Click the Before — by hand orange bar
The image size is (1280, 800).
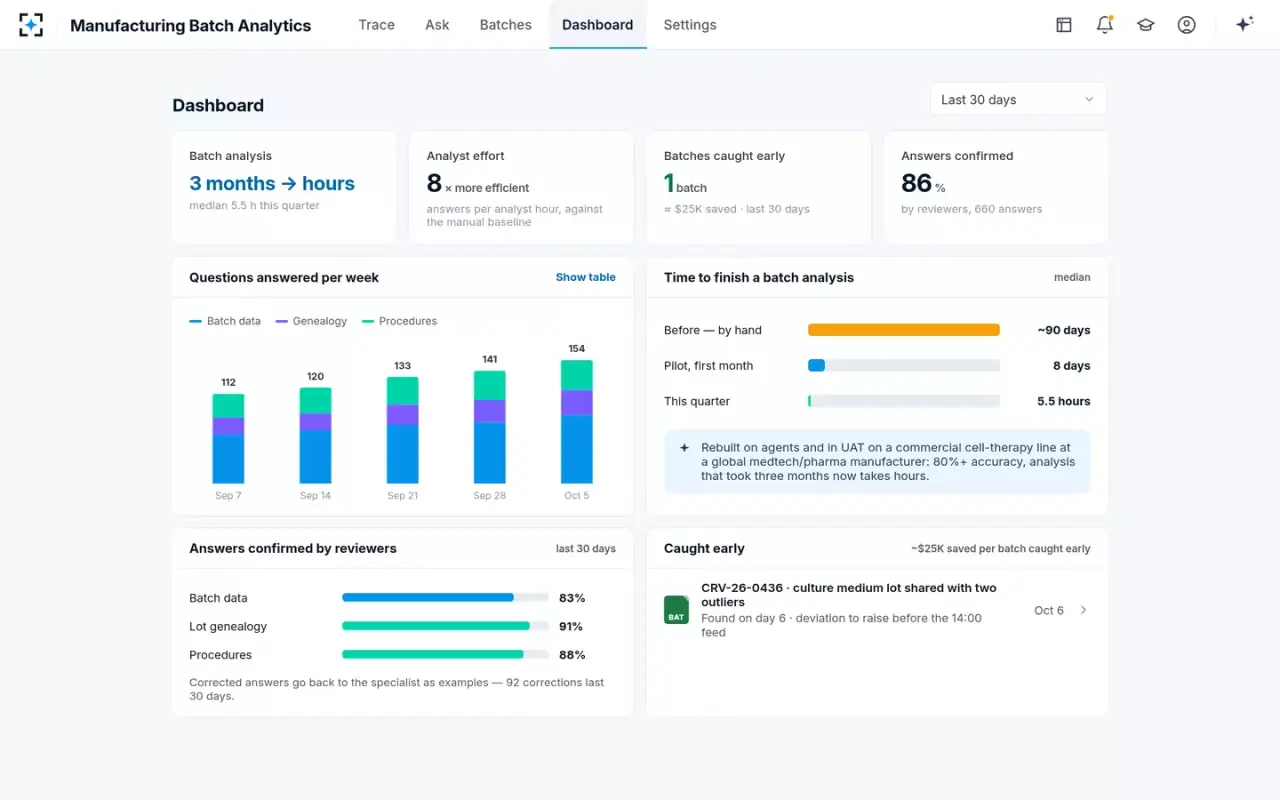coord(904,330)
